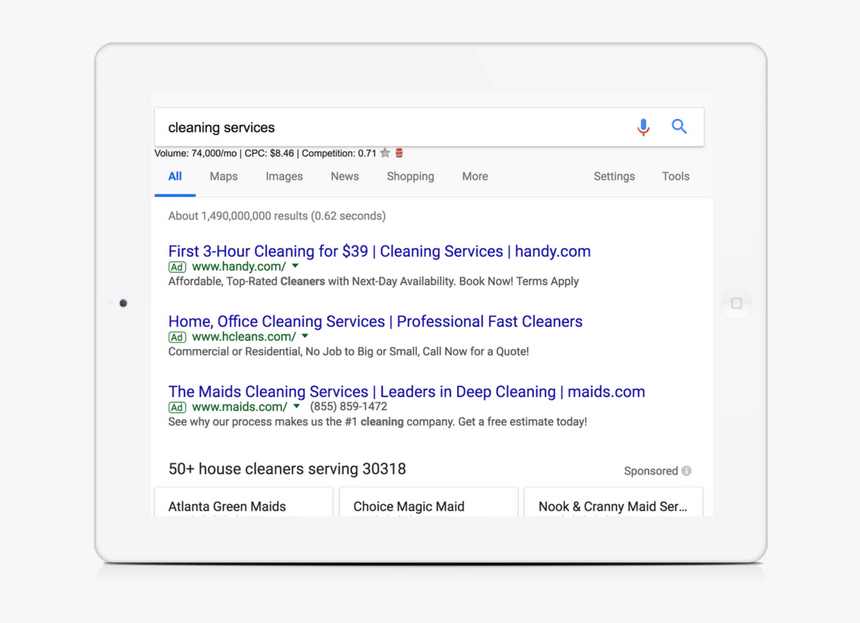Call the (855) 859-1472 phone number

coord(348,407)
